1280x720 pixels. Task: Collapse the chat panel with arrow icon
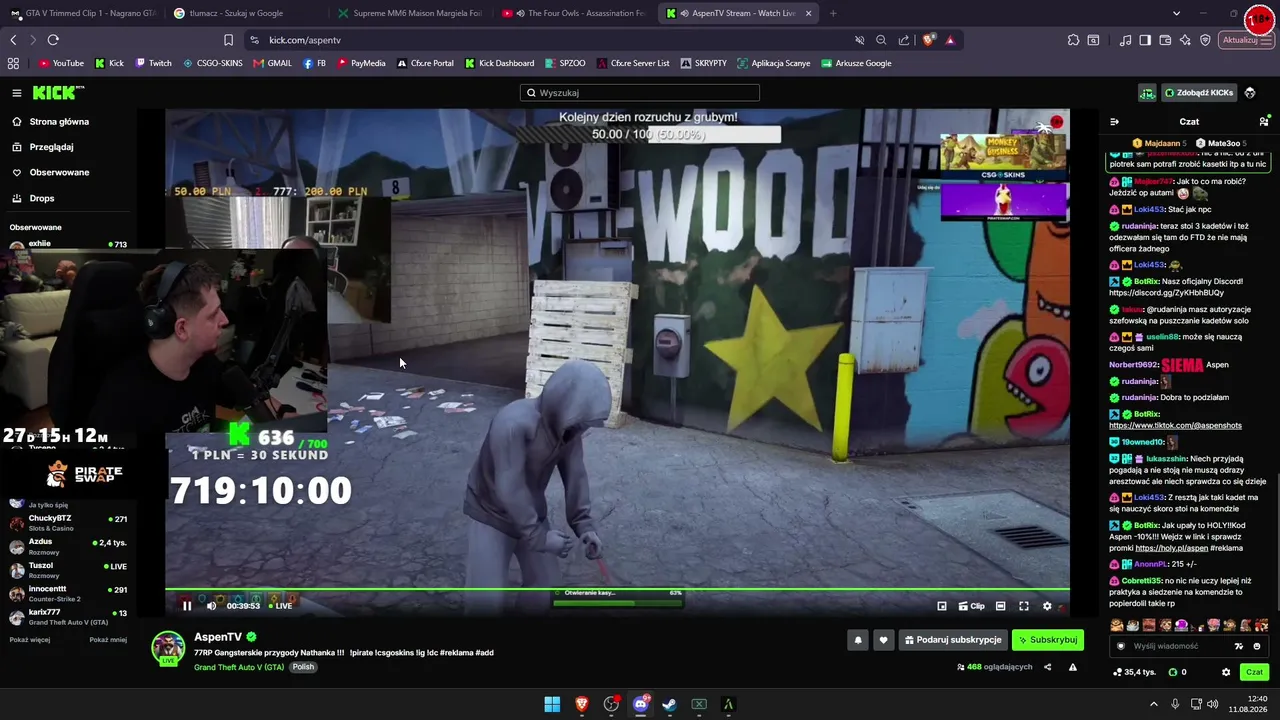[1115, 122]
